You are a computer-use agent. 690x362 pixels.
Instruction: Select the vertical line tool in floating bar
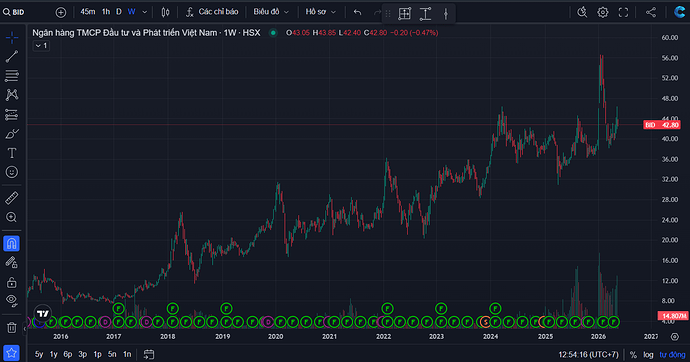tap(446, 14)
